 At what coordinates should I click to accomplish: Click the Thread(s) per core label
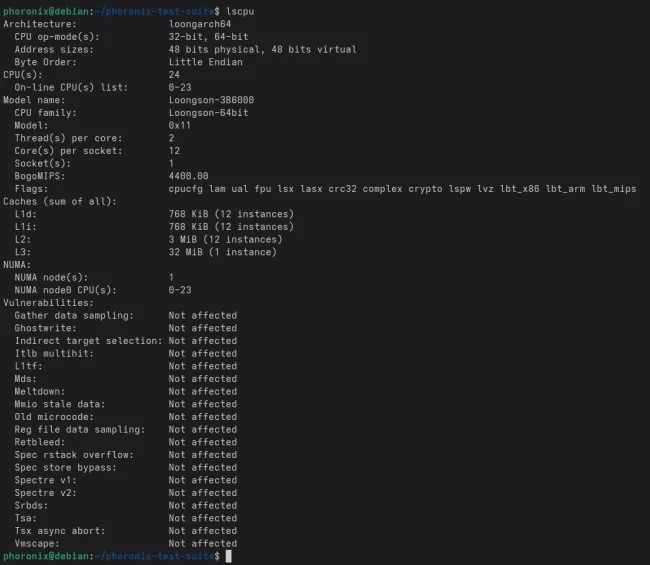pyautogui.click(x=66, y=137)
